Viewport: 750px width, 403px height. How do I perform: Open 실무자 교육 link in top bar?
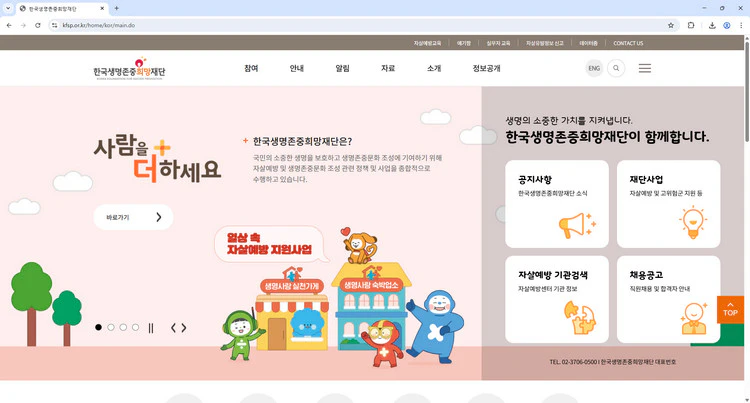498,43
